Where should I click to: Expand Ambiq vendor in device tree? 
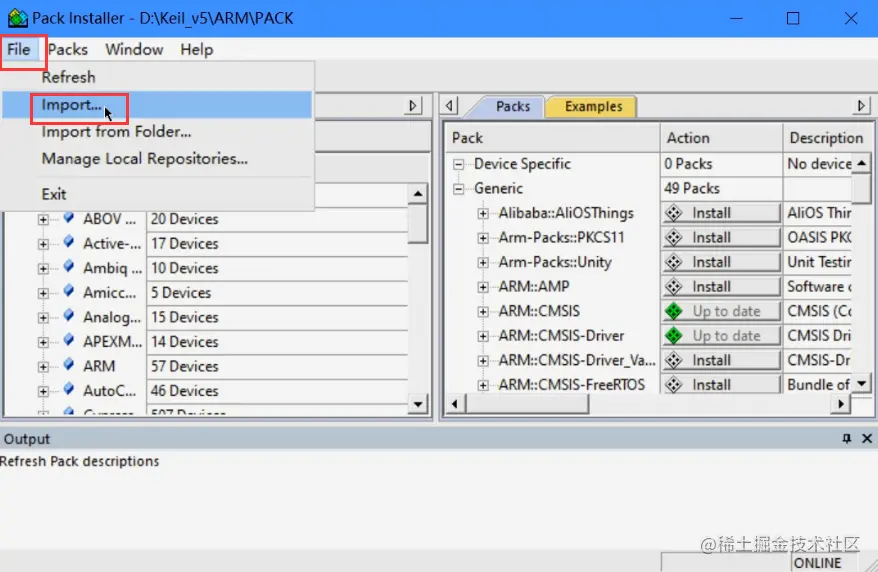[43, 269]
